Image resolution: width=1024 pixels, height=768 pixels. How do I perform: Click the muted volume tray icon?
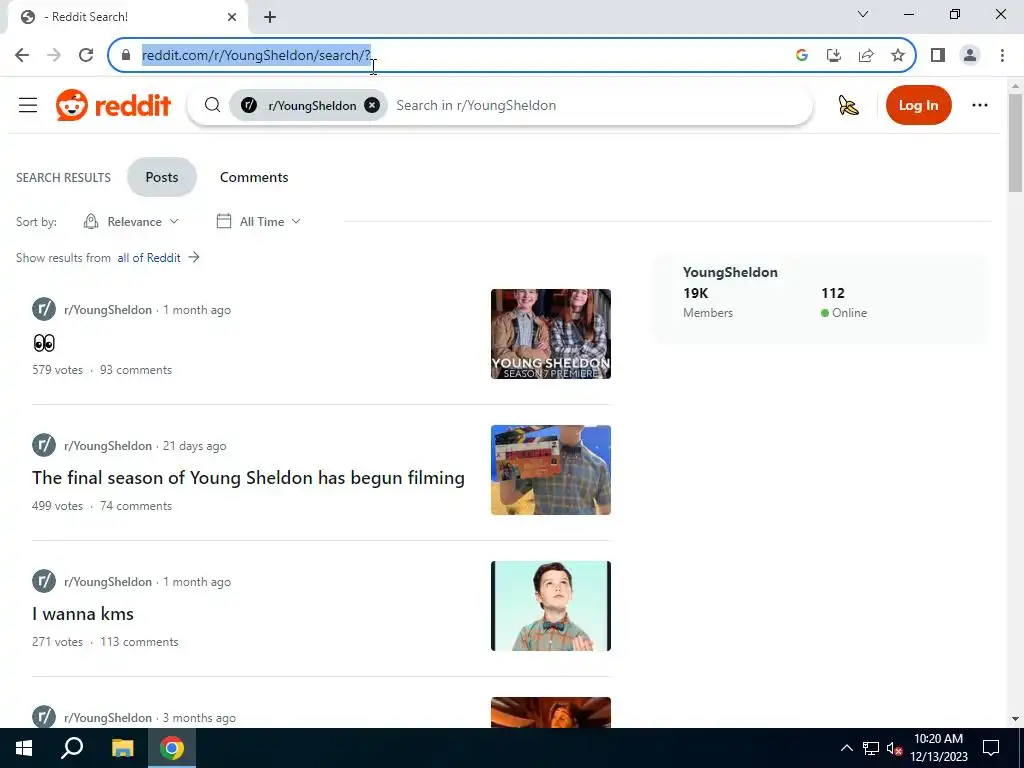894,748
